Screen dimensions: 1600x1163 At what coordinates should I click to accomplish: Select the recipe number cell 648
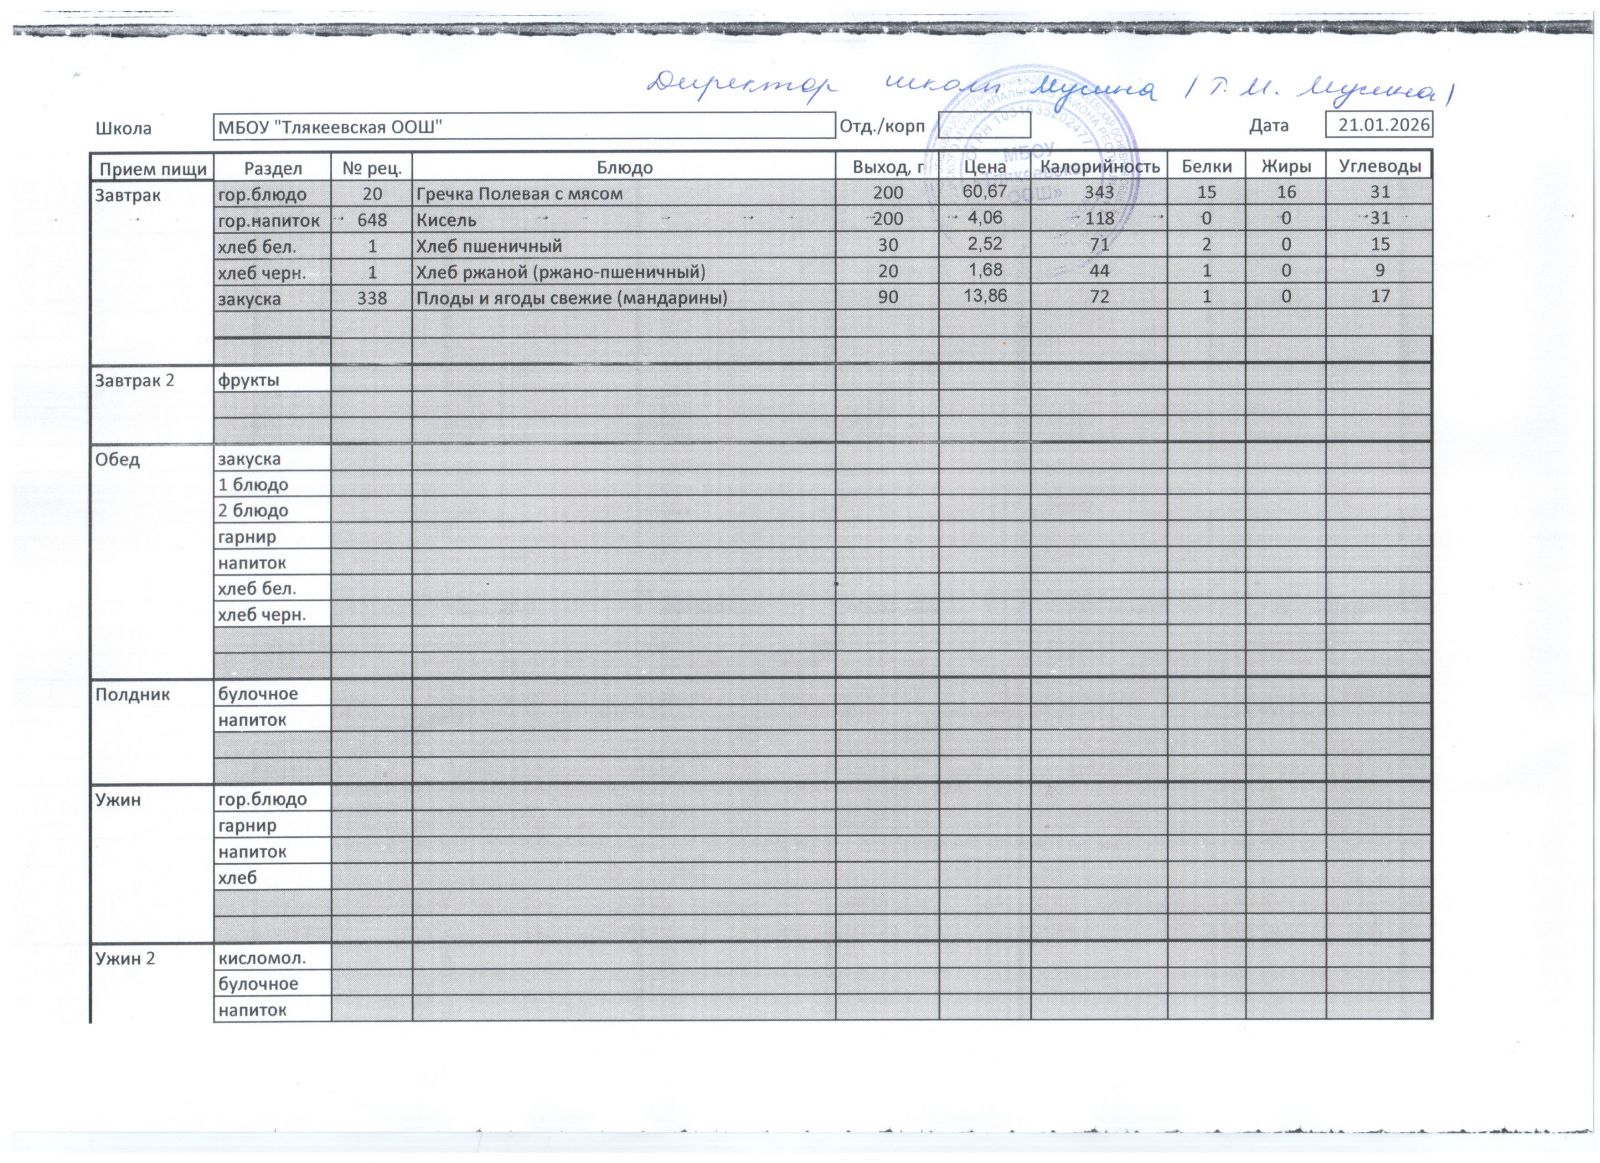pyautogui.click(x=371, y=220)
